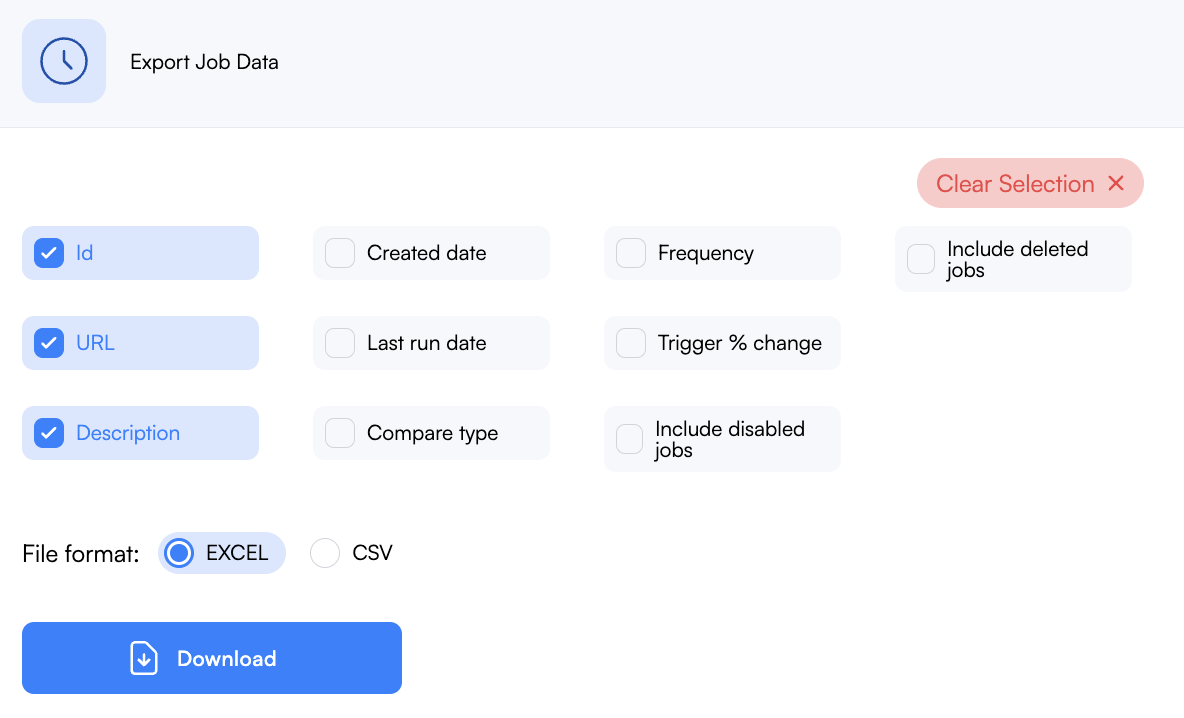
Task: Tick the Last run date checkbox
Action: tap(340, 343)
